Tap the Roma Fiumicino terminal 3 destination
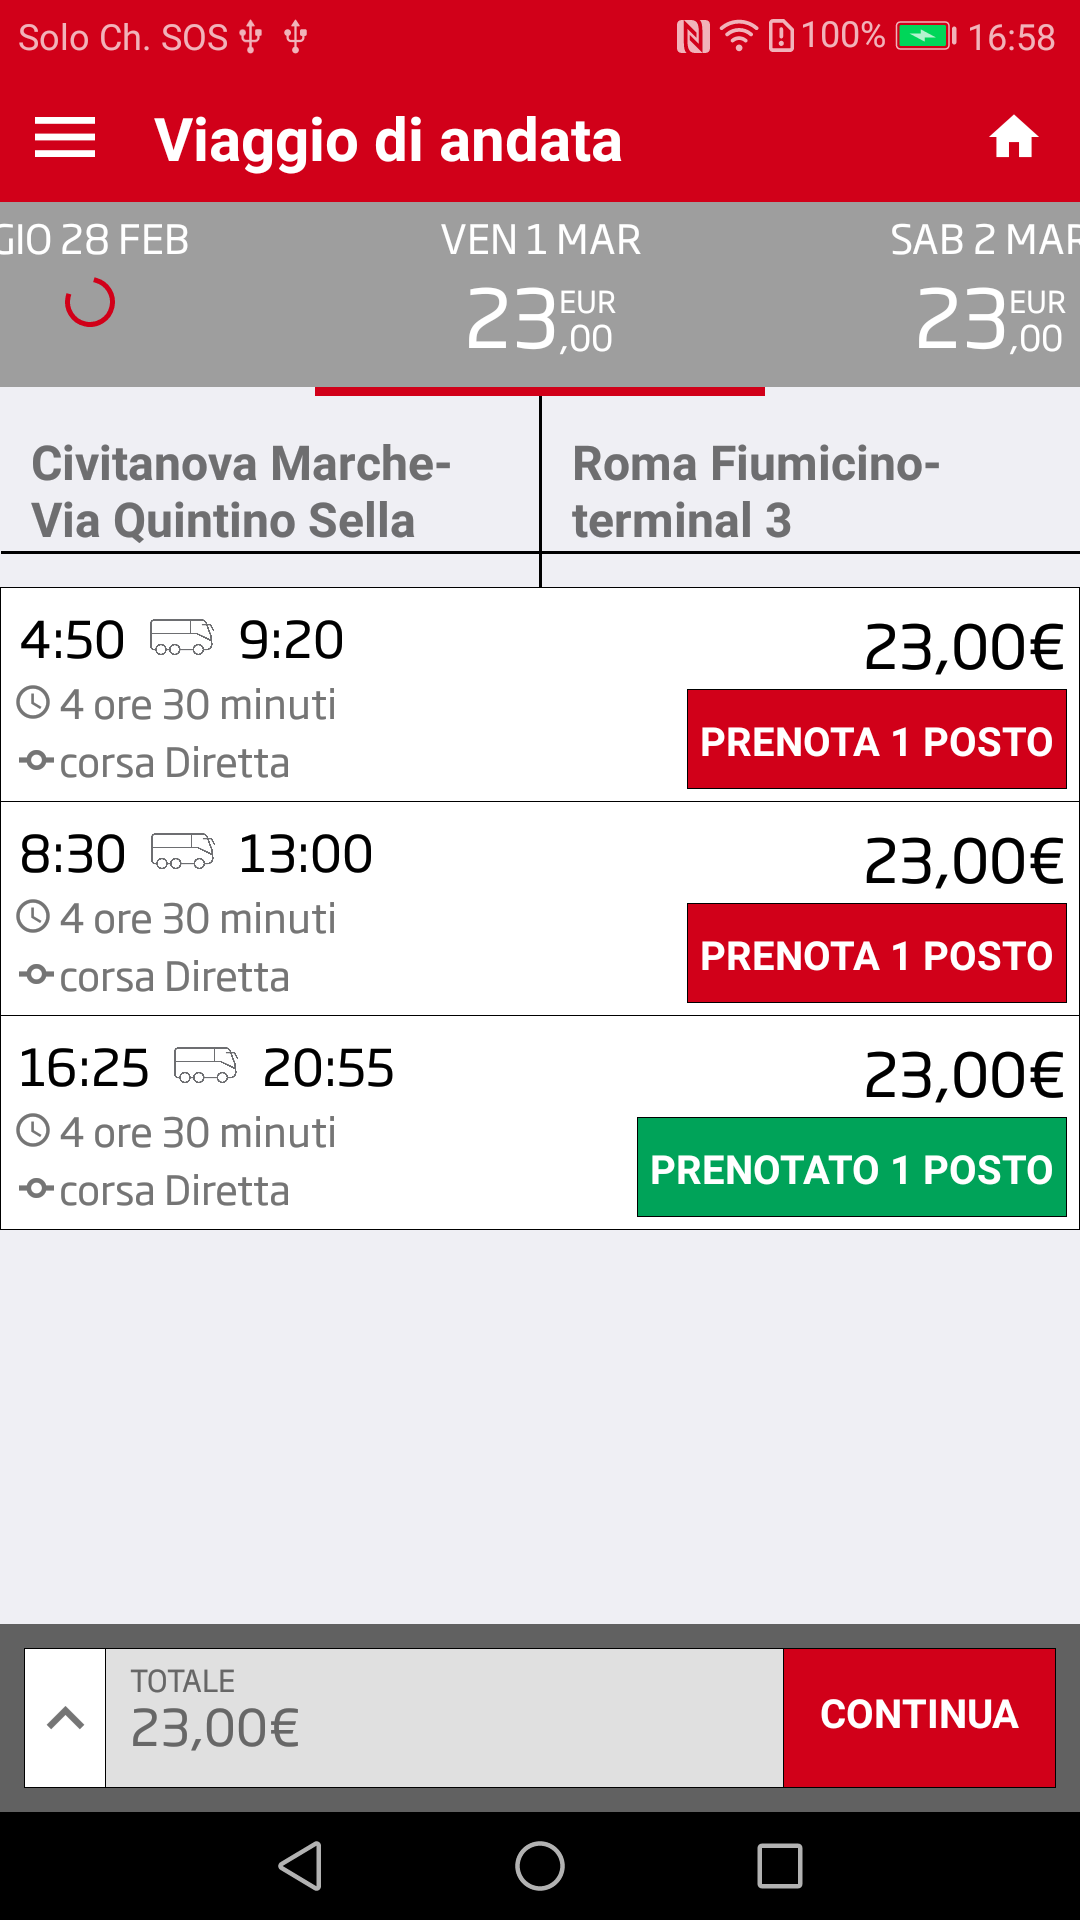Image resolution: width=1080 pixels, height=1920 pixels. pos(811,492)
